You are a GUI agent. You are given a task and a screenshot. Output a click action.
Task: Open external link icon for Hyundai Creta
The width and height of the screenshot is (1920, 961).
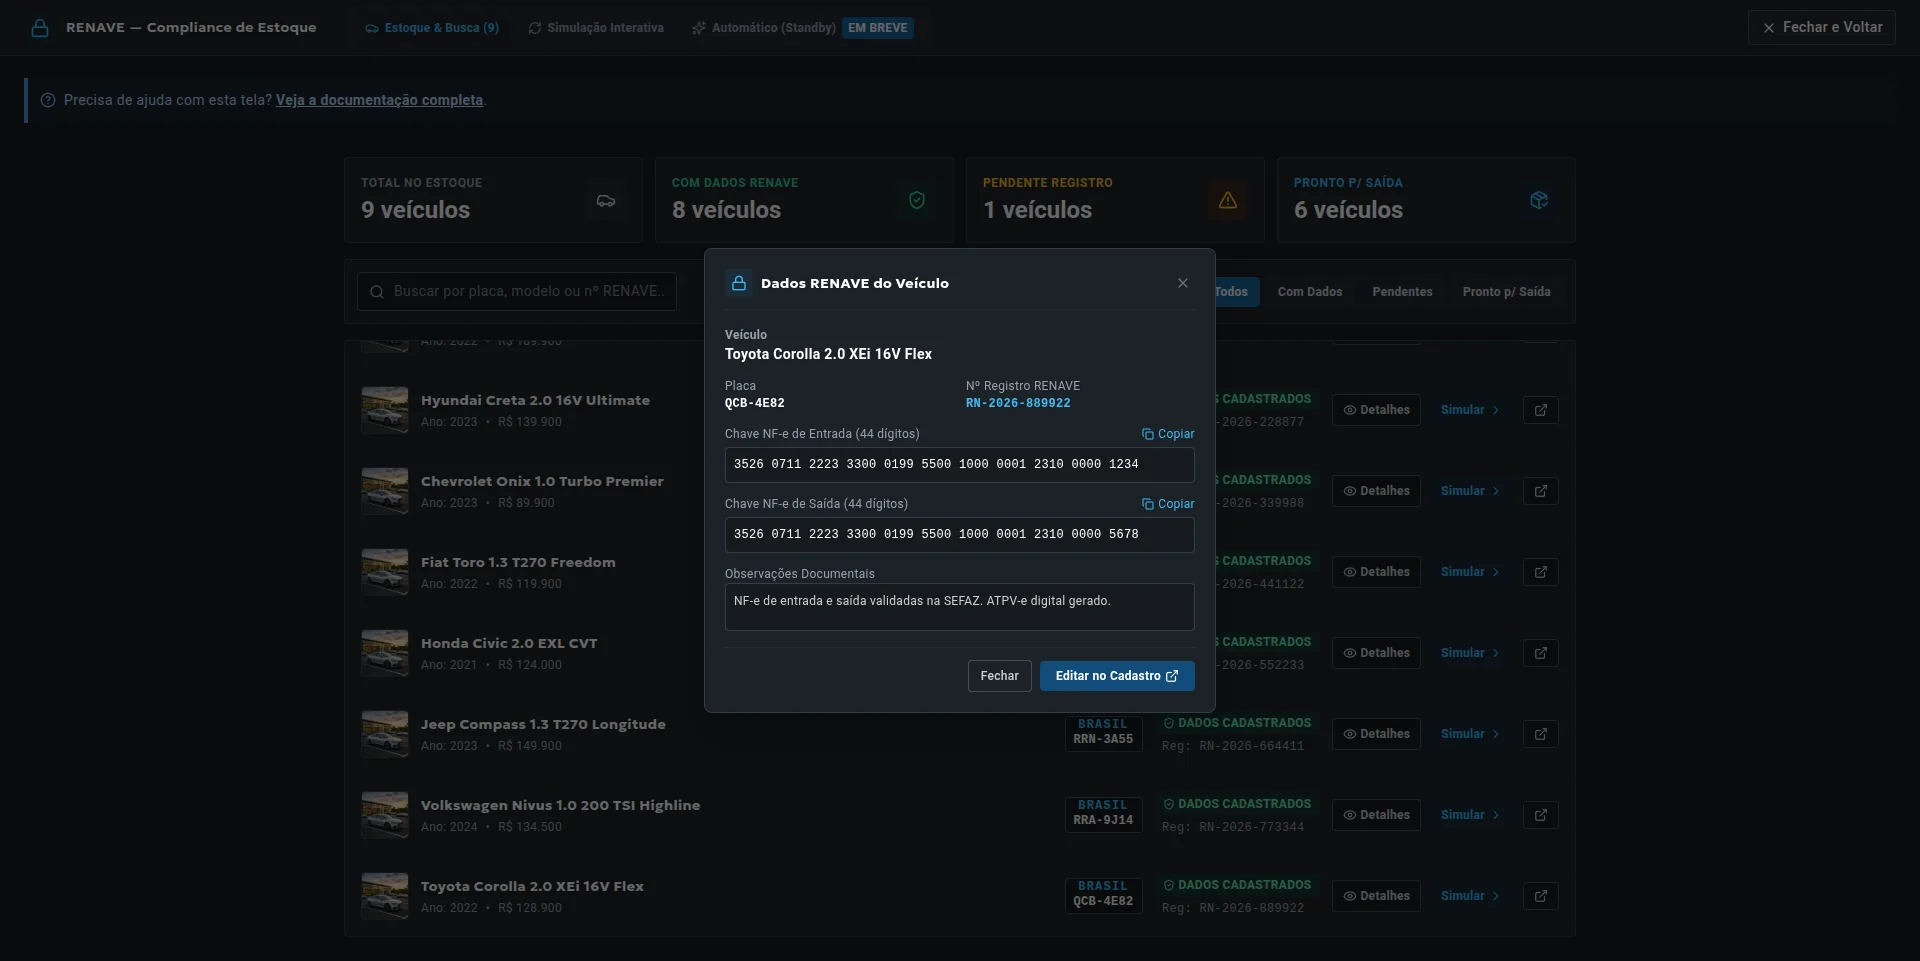coord(1541,410)
